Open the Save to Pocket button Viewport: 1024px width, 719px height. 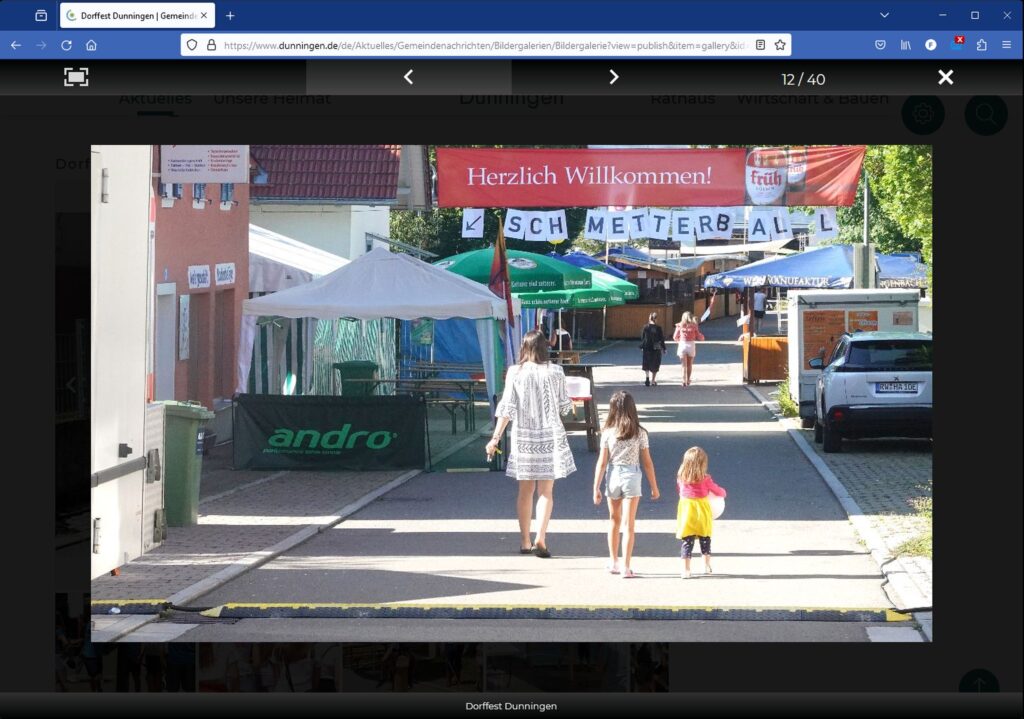tap(880, 45)
